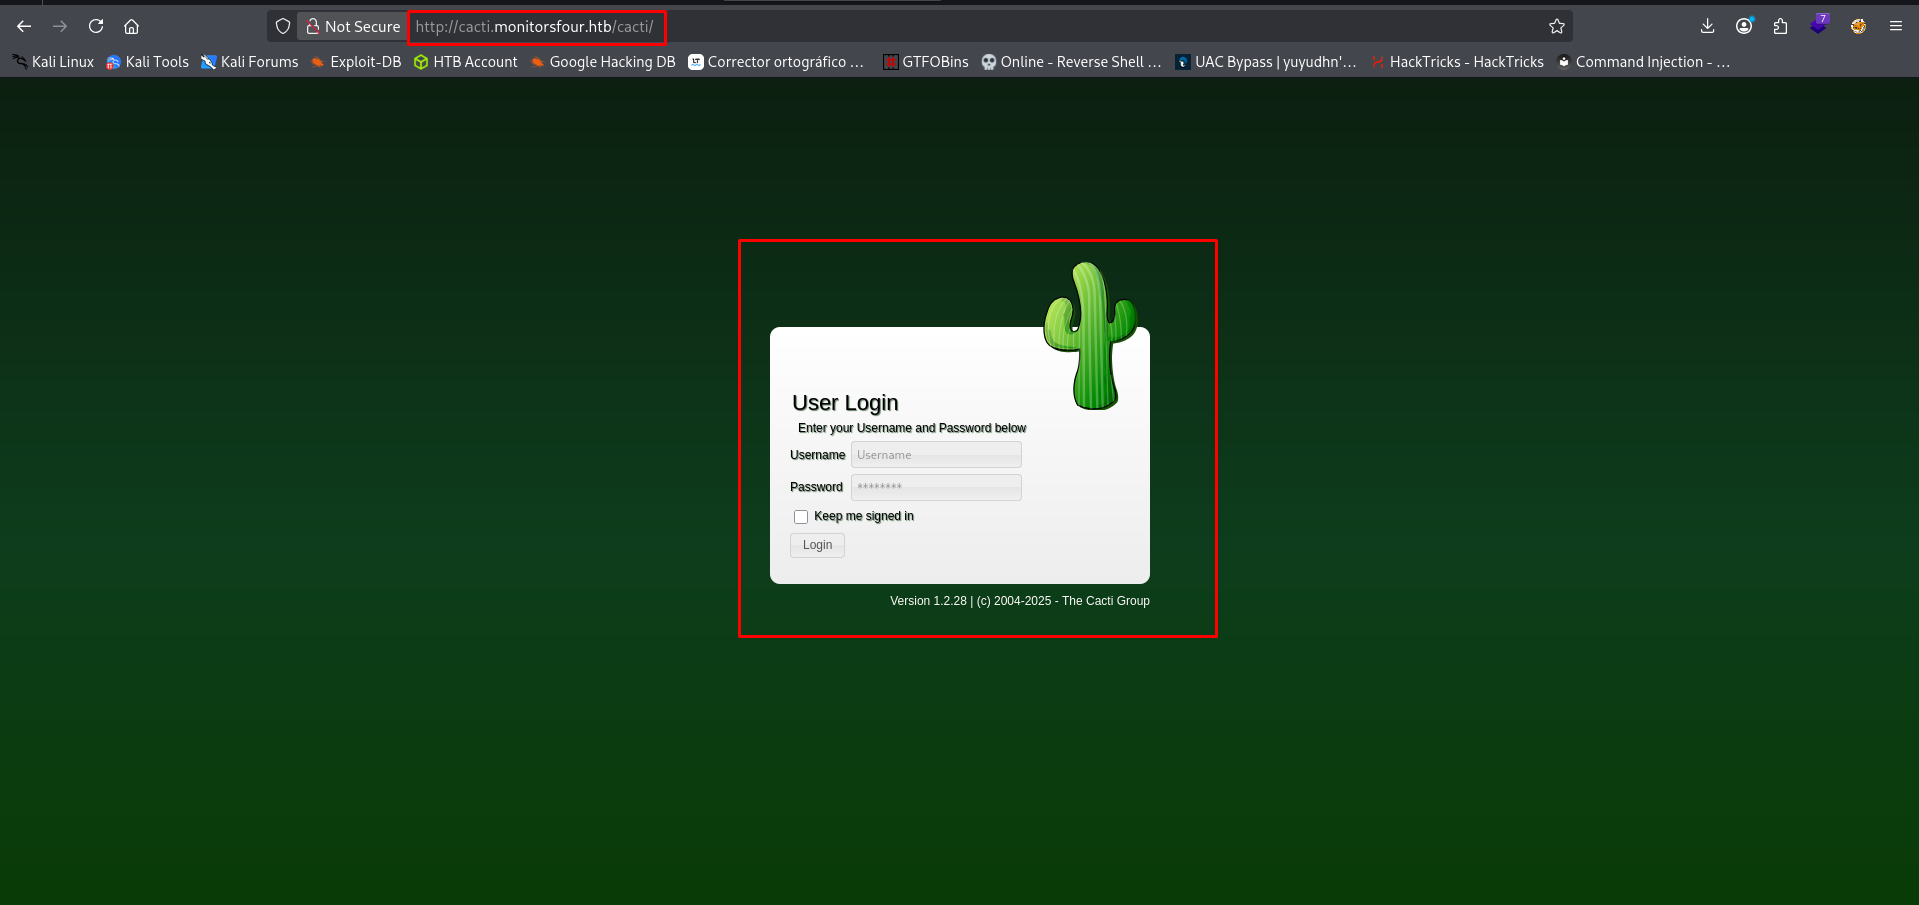Screen dimensions: 1919x905
Task: Open the GTFOBins bookmark
Action: coord(925,62)
